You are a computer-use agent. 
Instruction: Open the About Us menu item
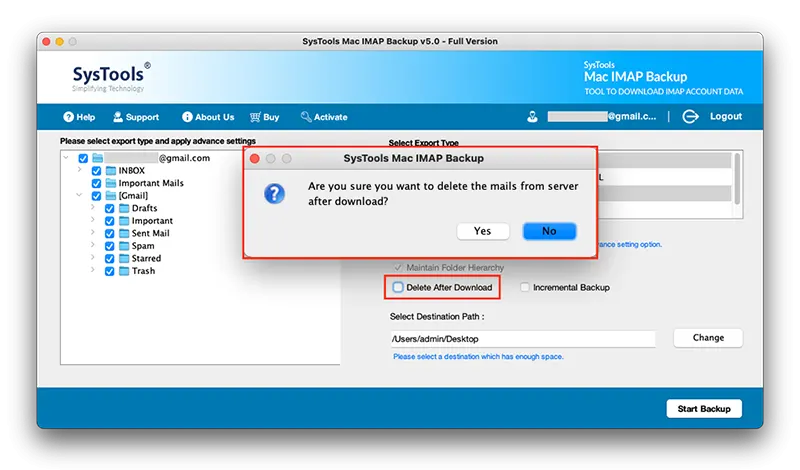pos(208,117)
